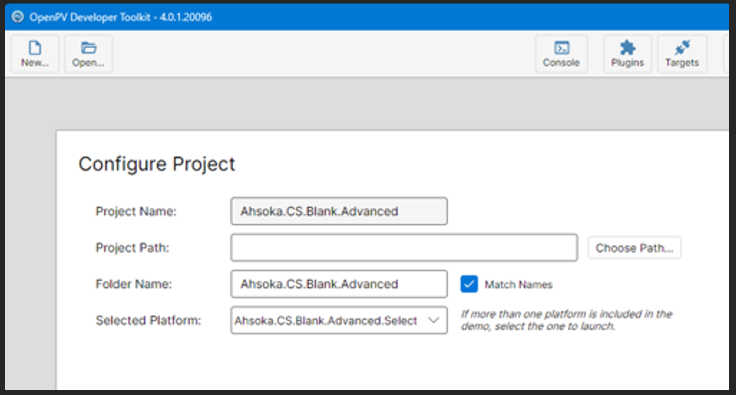Click the OpenPV app icon in title bar
This screenshot has height=395, width=736.
(x=18, y=17)
